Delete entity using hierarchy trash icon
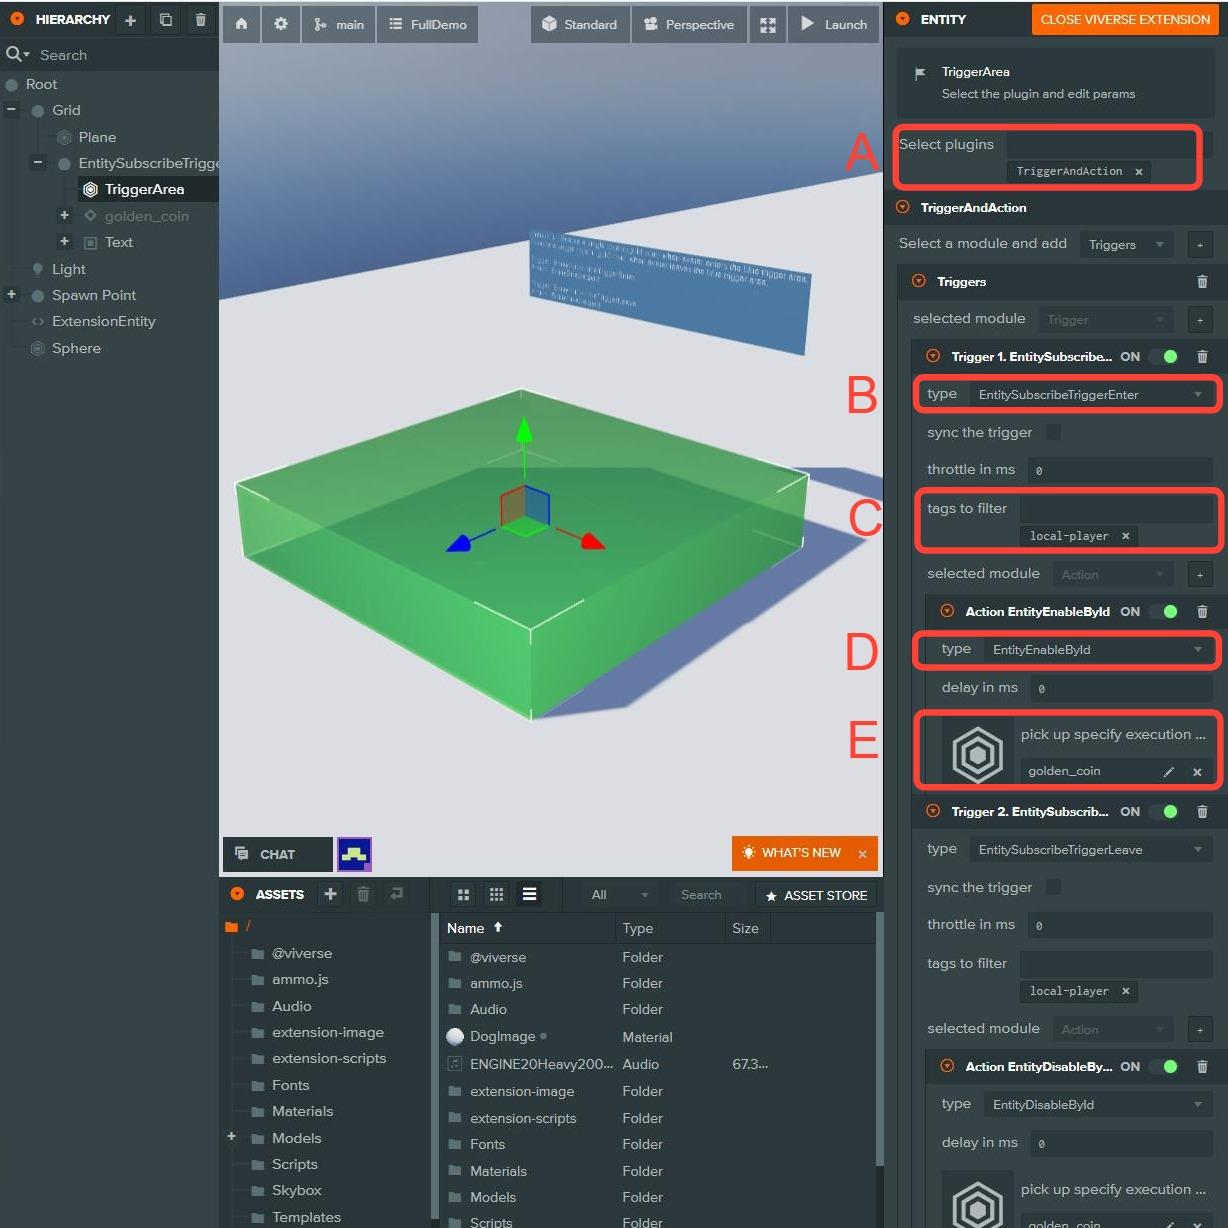The height and width of the screenshot is (1228, 1228). (x=201, y=20)
